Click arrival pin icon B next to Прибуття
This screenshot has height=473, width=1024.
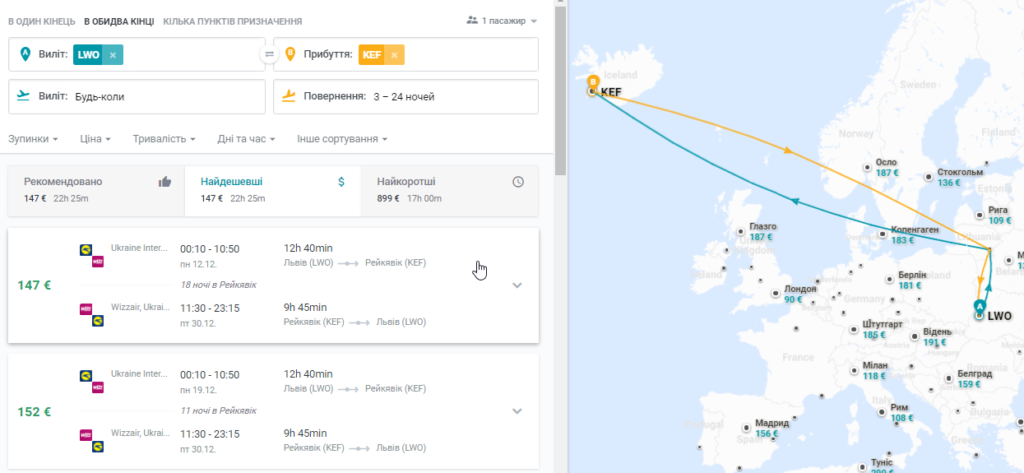291,54
